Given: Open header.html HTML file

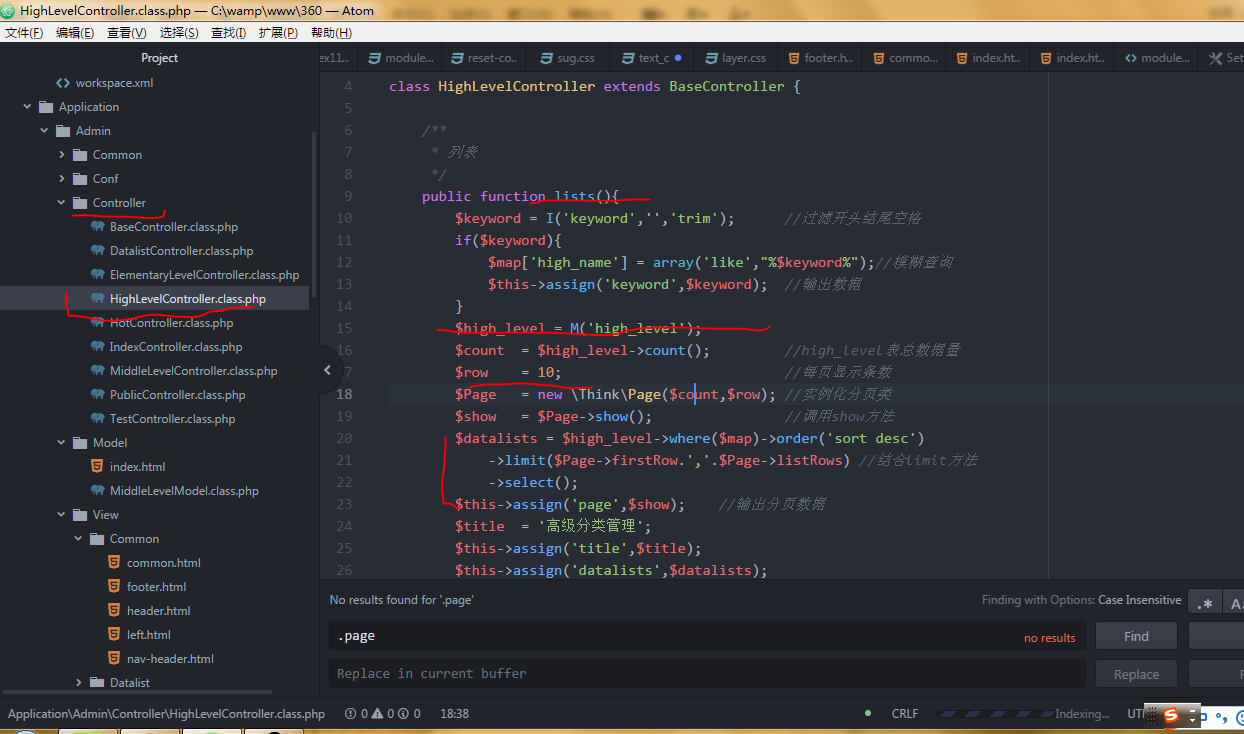Looking at the screenshot, I should tap(158, 611).
